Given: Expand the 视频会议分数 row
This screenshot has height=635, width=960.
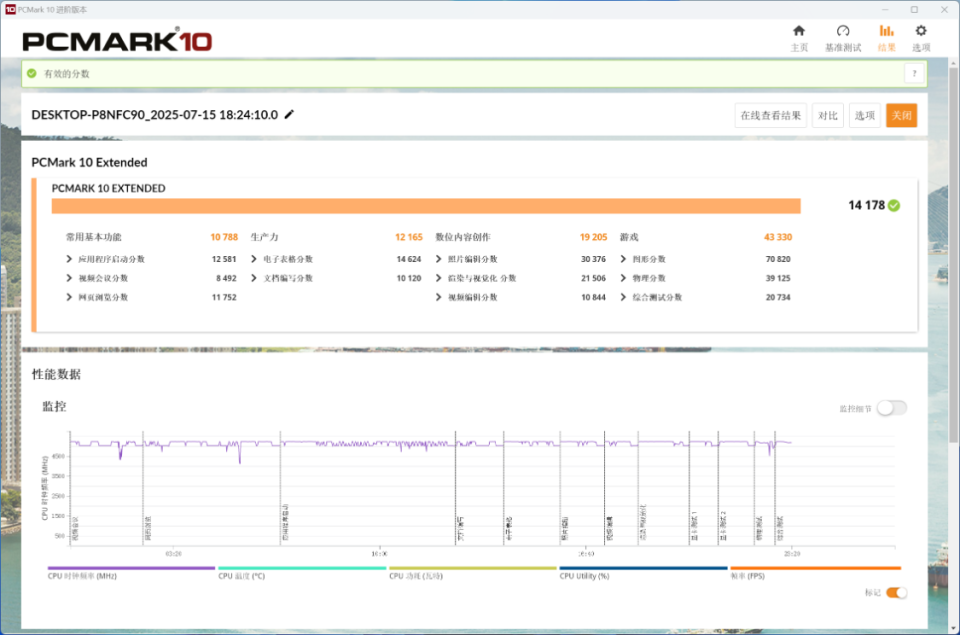Looking at the screenshot, I should coord(69,278).
